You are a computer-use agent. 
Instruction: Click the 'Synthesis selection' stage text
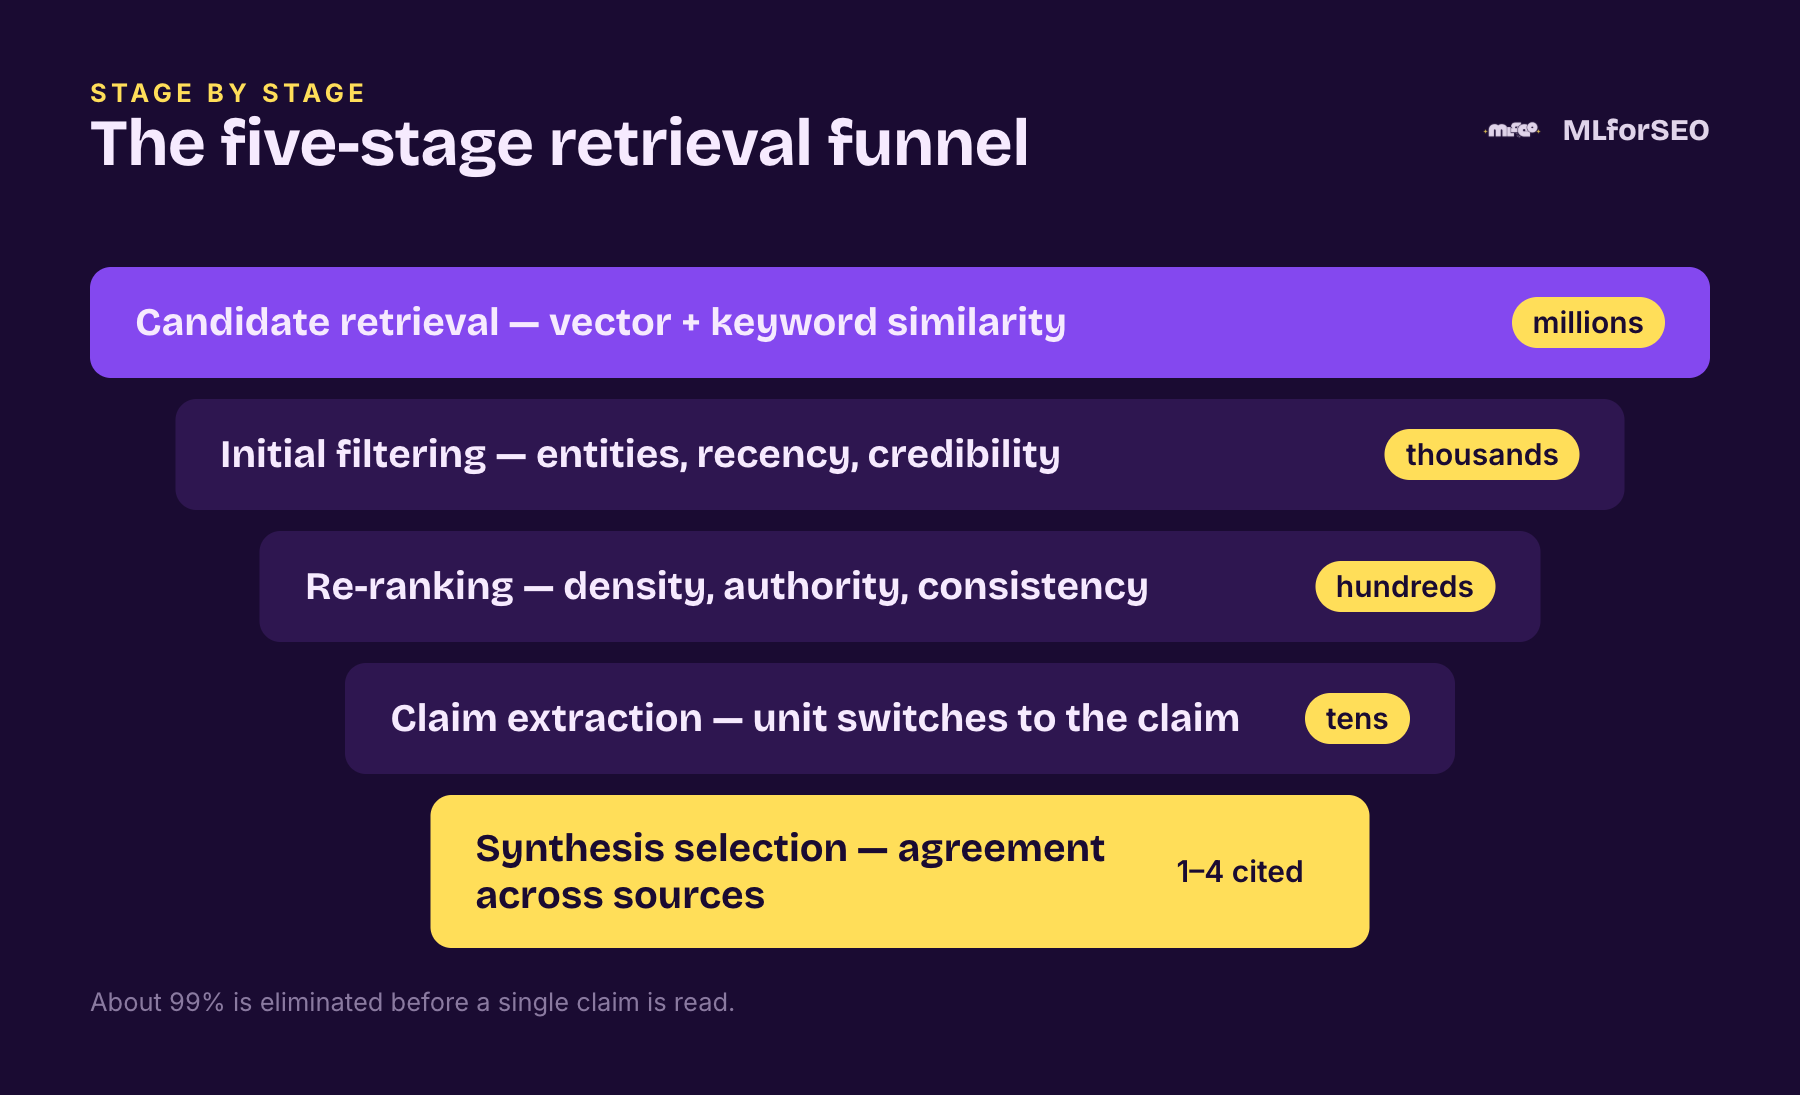790,871
